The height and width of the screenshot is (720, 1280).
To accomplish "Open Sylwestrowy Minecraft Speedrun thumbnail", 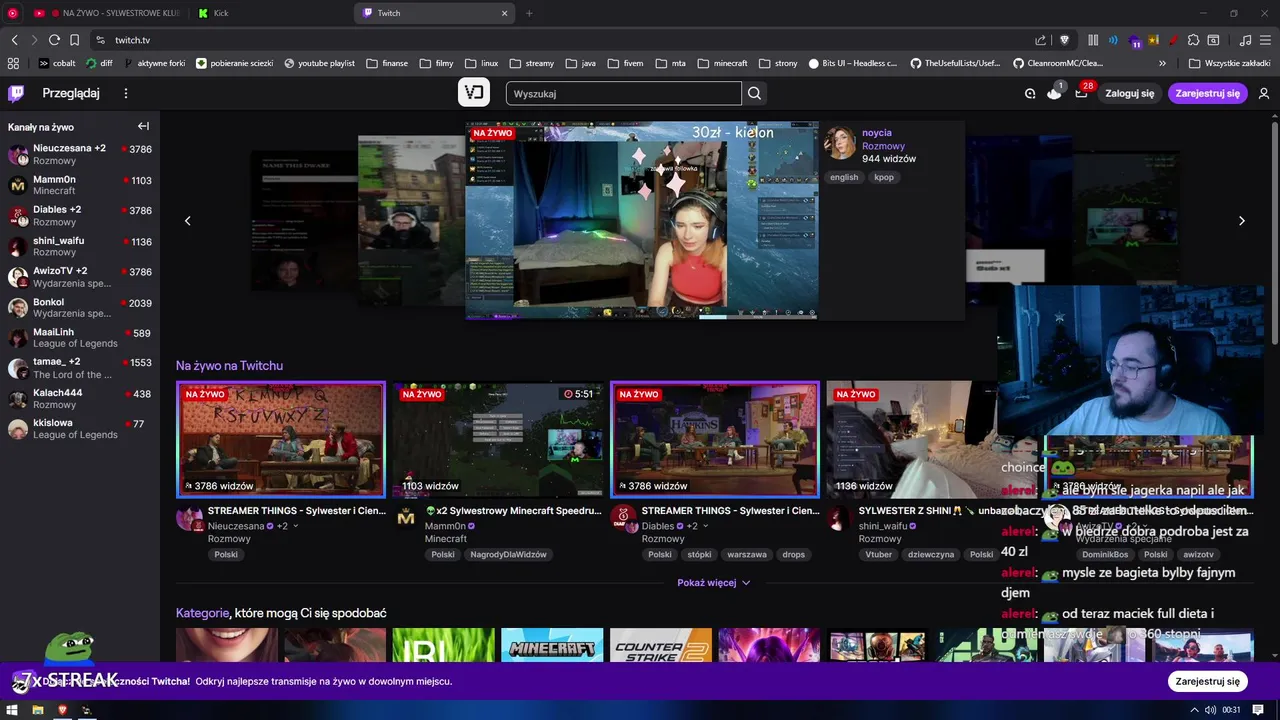I will 498,439.
